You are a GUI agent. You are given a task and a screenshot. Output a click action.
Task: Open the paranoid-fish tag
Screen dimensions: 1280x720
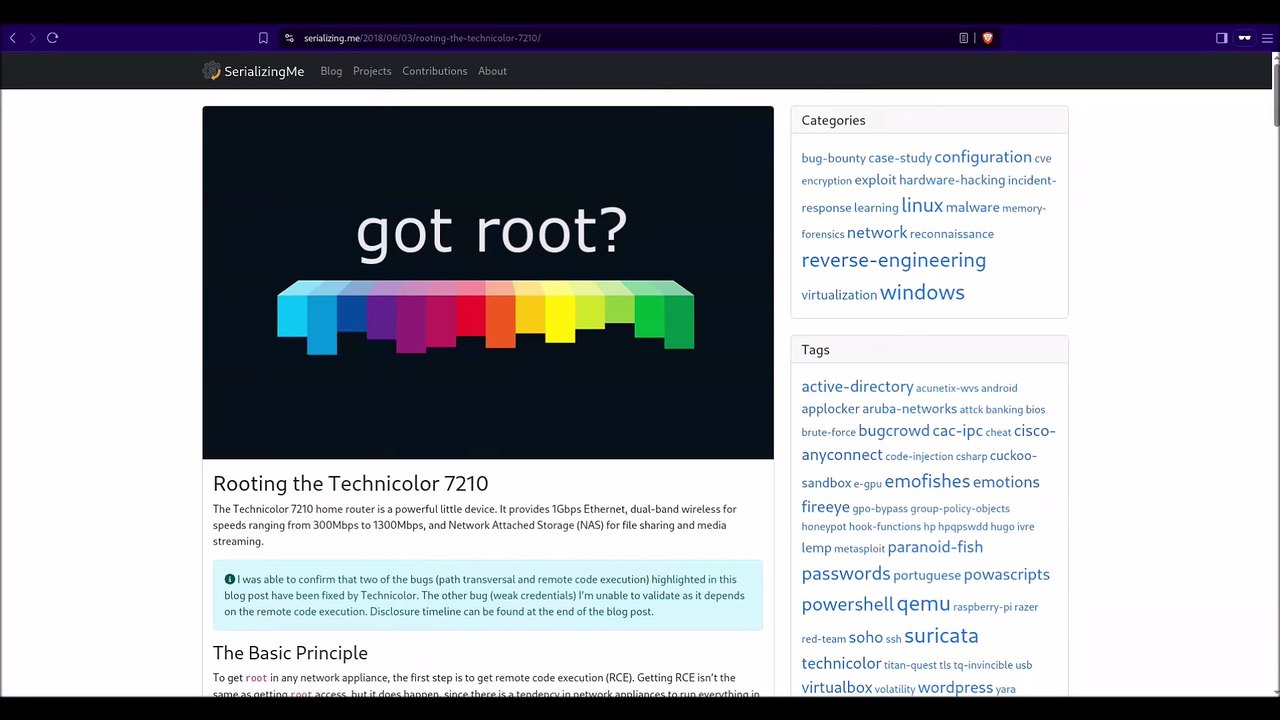click(x=935, y=547)
